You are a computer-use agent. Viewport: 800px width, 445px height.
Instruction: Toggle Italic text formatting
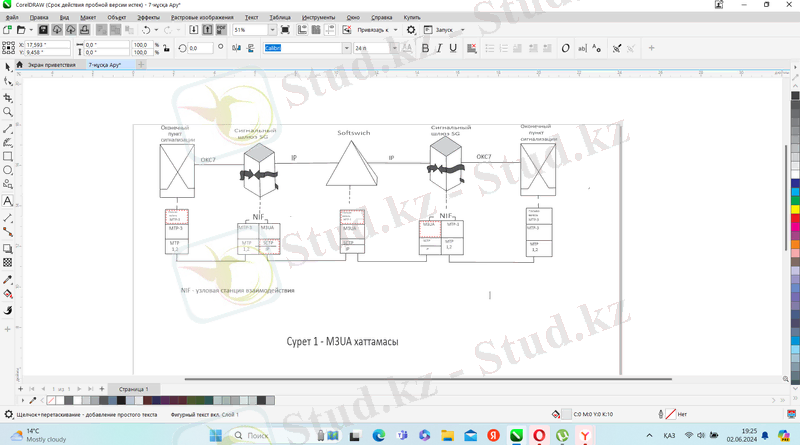tap(438, 48)
